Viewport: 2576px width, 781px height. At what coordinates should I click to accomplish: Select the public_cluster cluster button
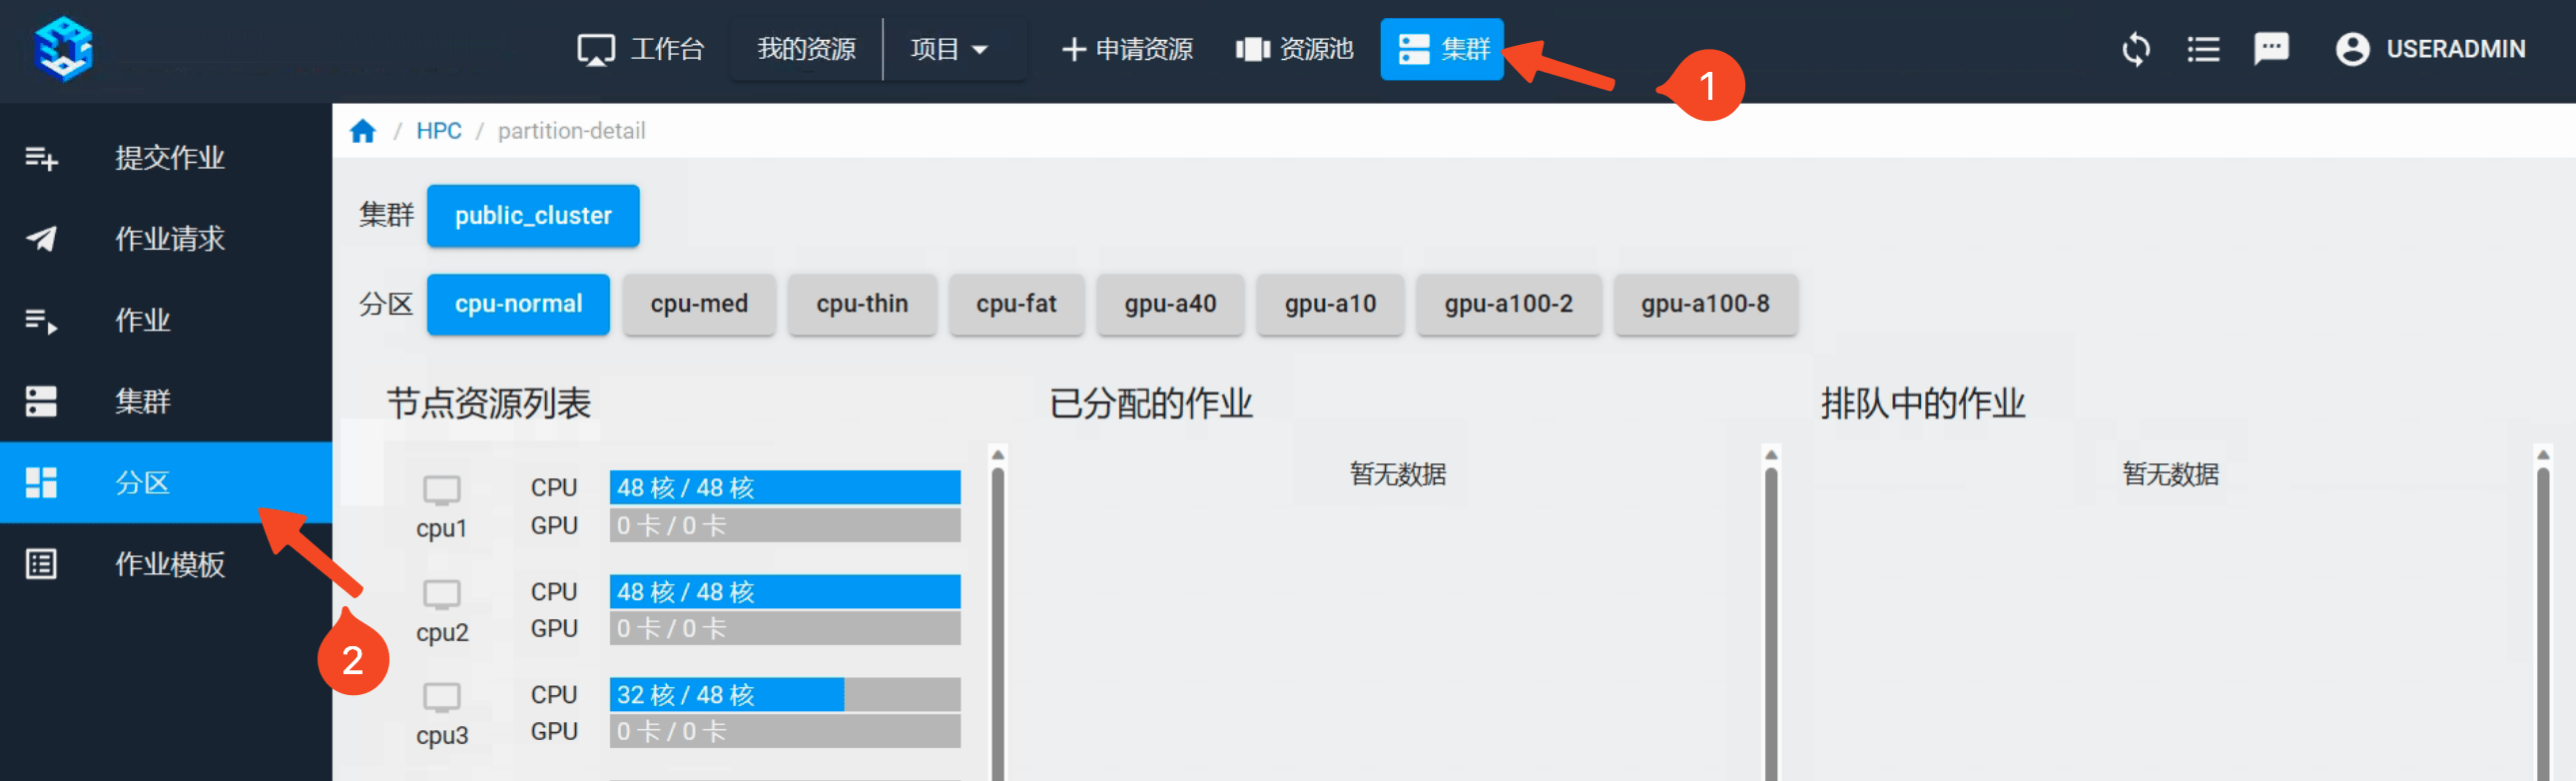tap(533, 216)
